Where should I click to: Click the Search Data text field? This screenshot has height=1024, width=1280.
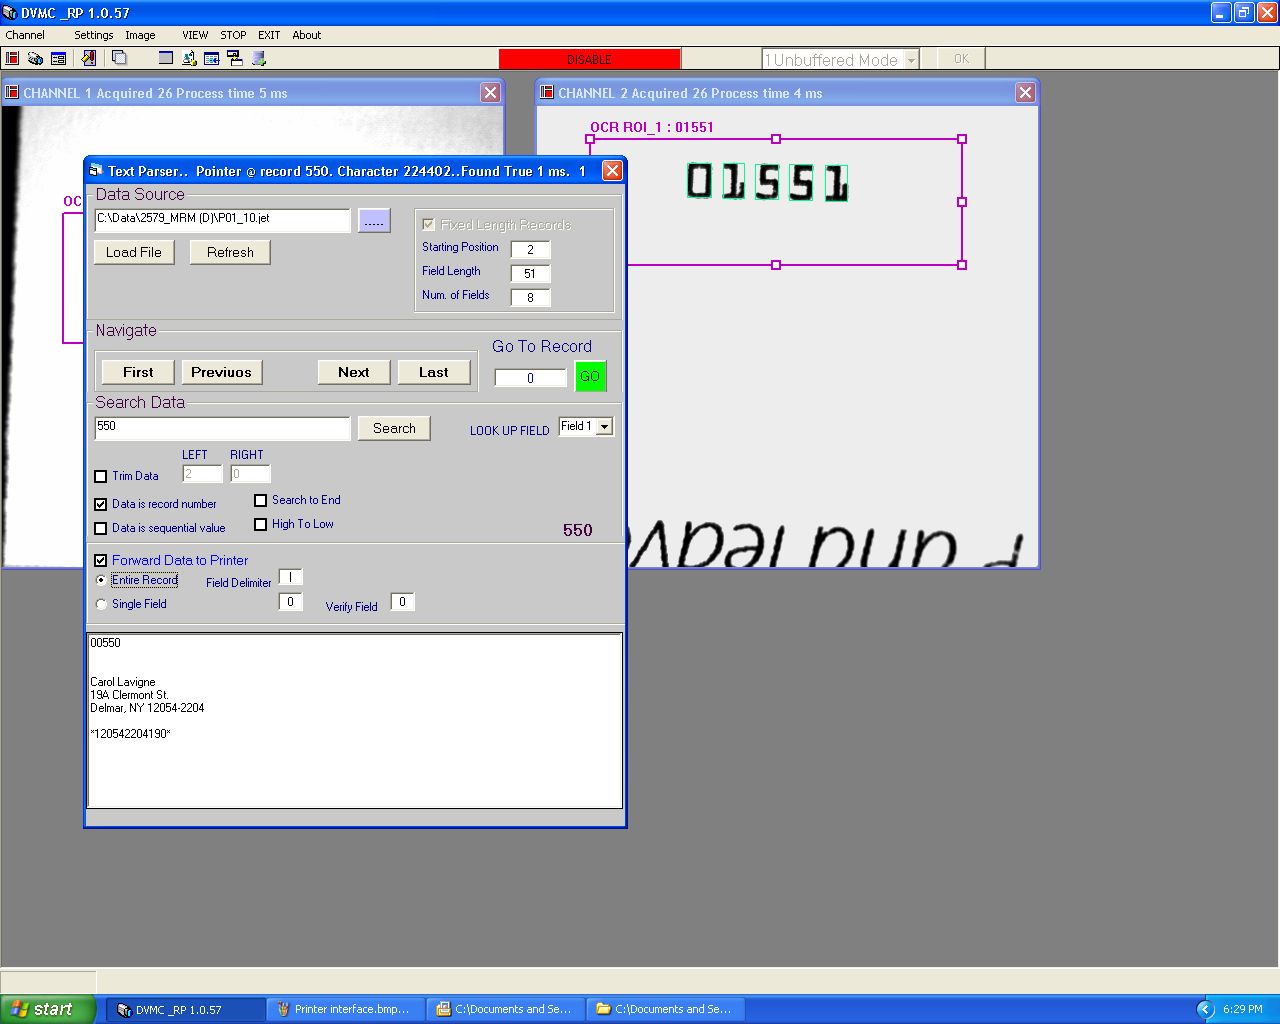[x=222, y=428]
